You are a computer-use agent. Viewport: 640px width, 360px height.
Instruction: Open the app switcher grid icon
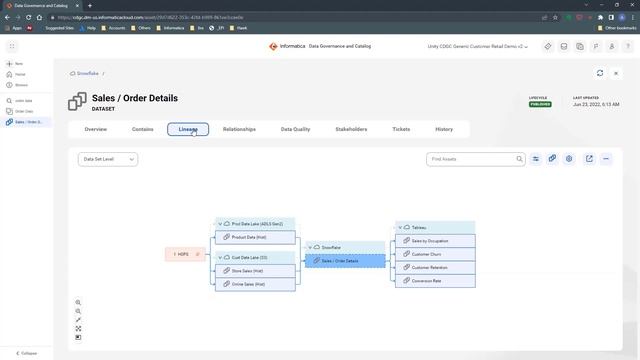click(x=12, y=46)
